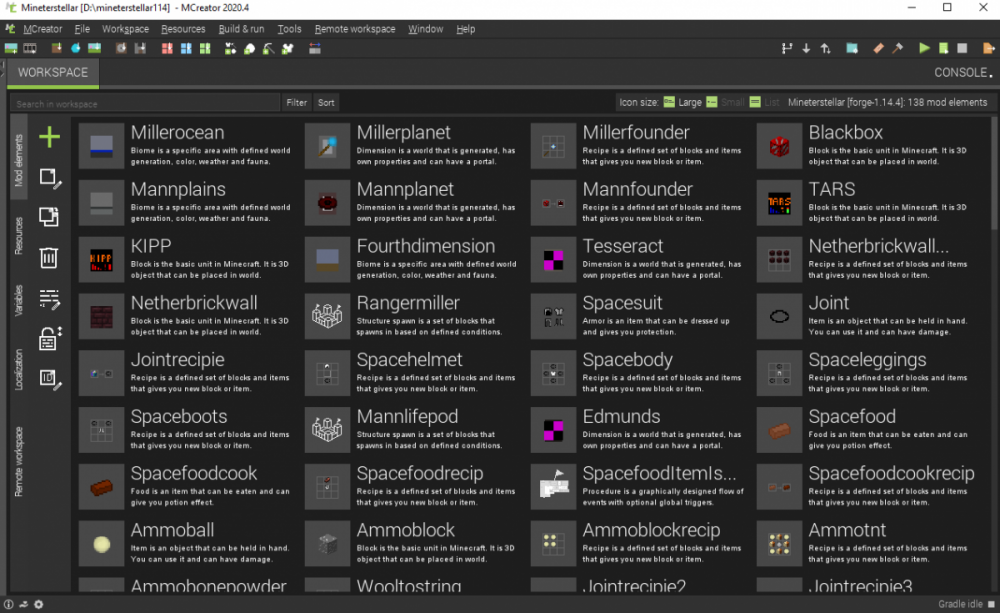
Task: Open the Tools menu
Action: pos(289,29)
